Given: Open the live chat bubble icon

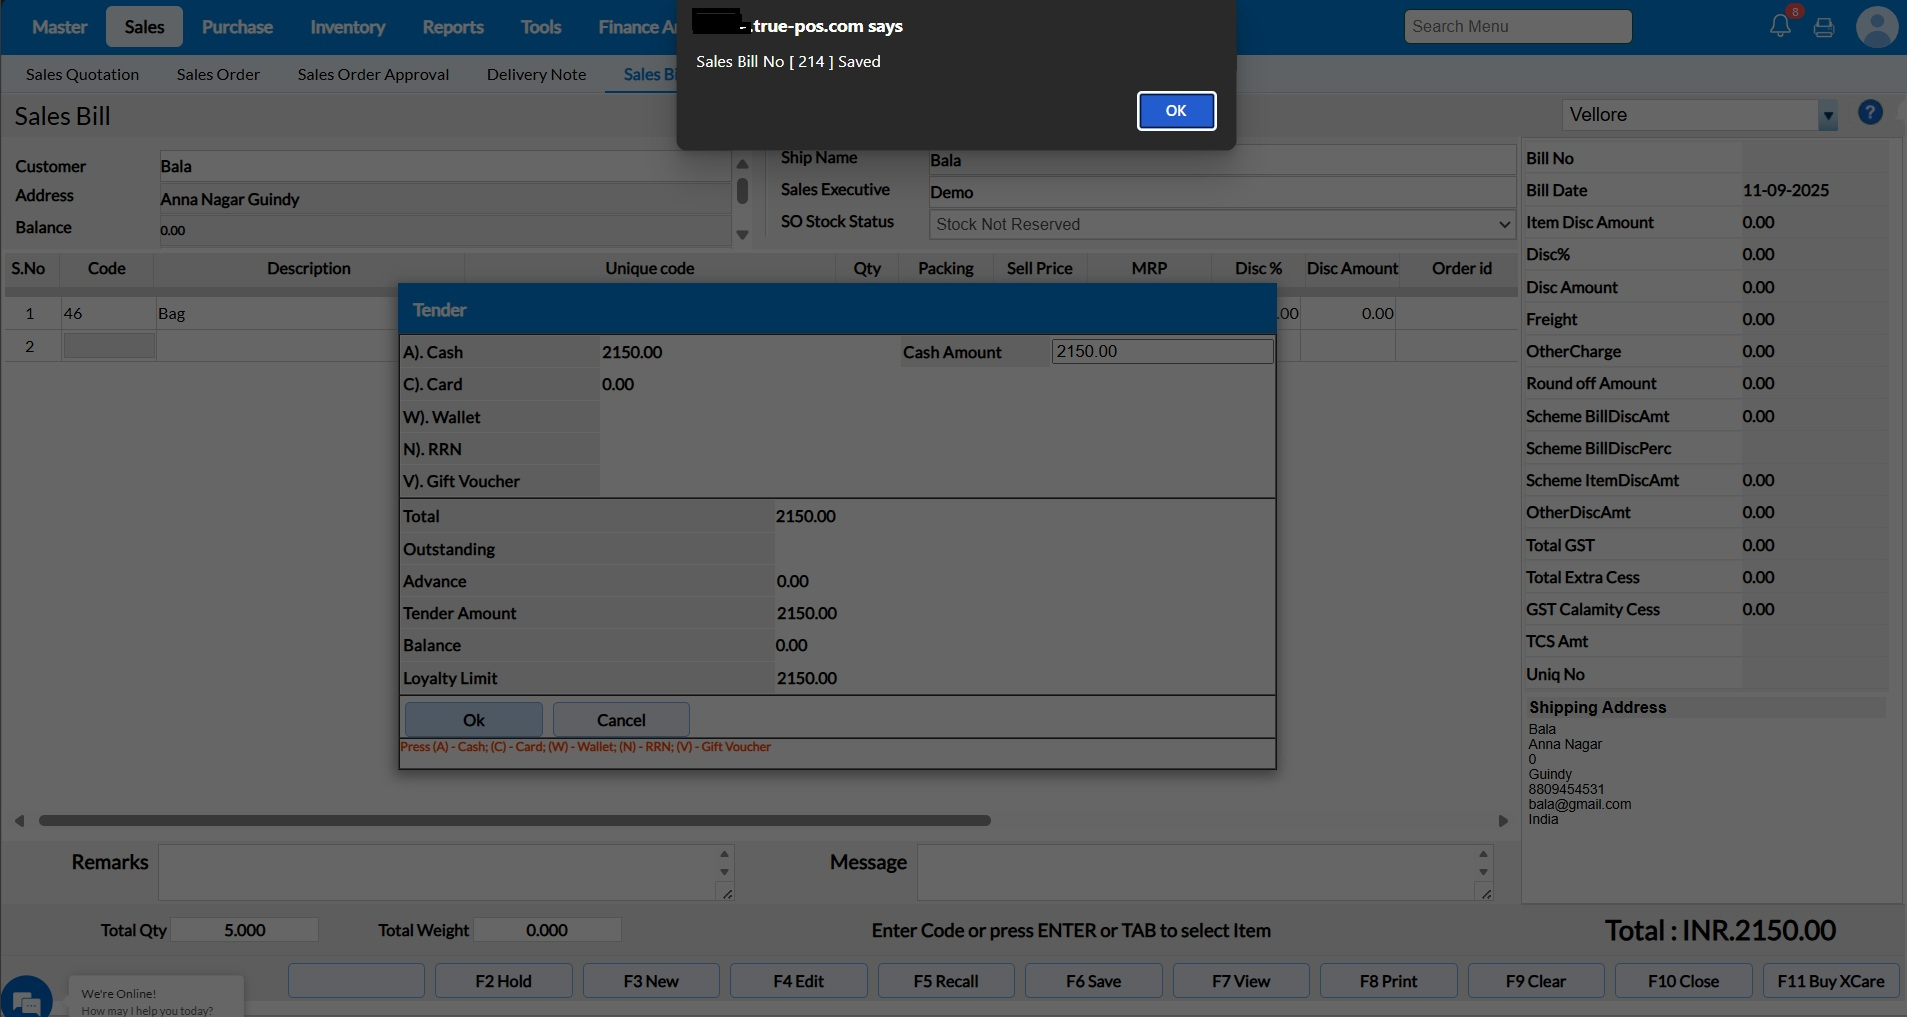Looking at the screenshot, I should [26, 999].
